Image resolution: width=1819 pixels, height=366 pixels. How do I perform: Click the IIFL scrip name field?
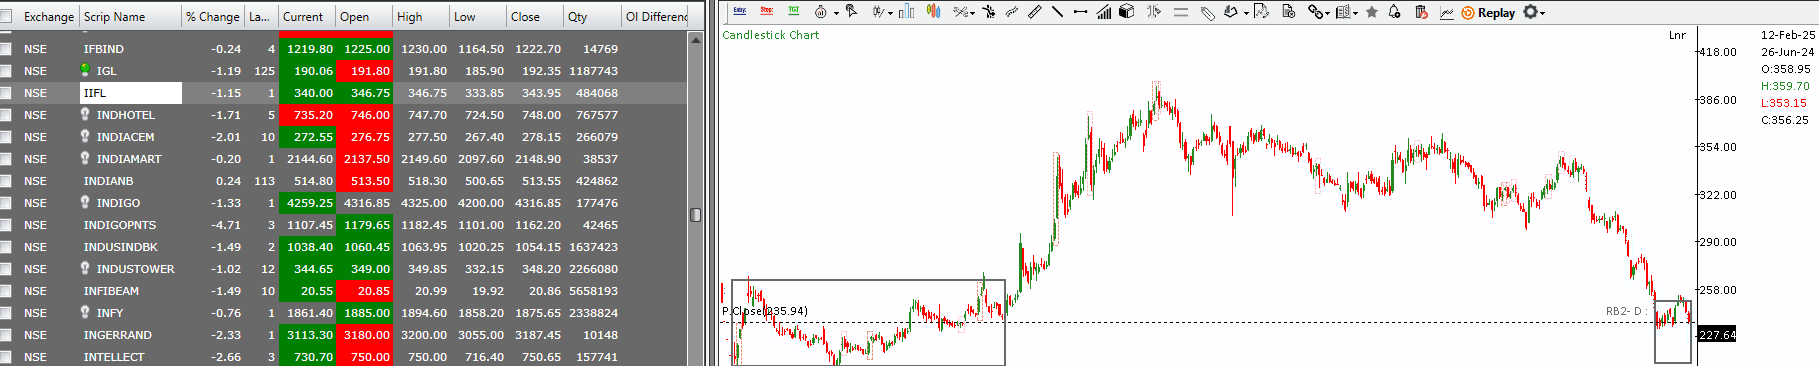coord(131,93)
